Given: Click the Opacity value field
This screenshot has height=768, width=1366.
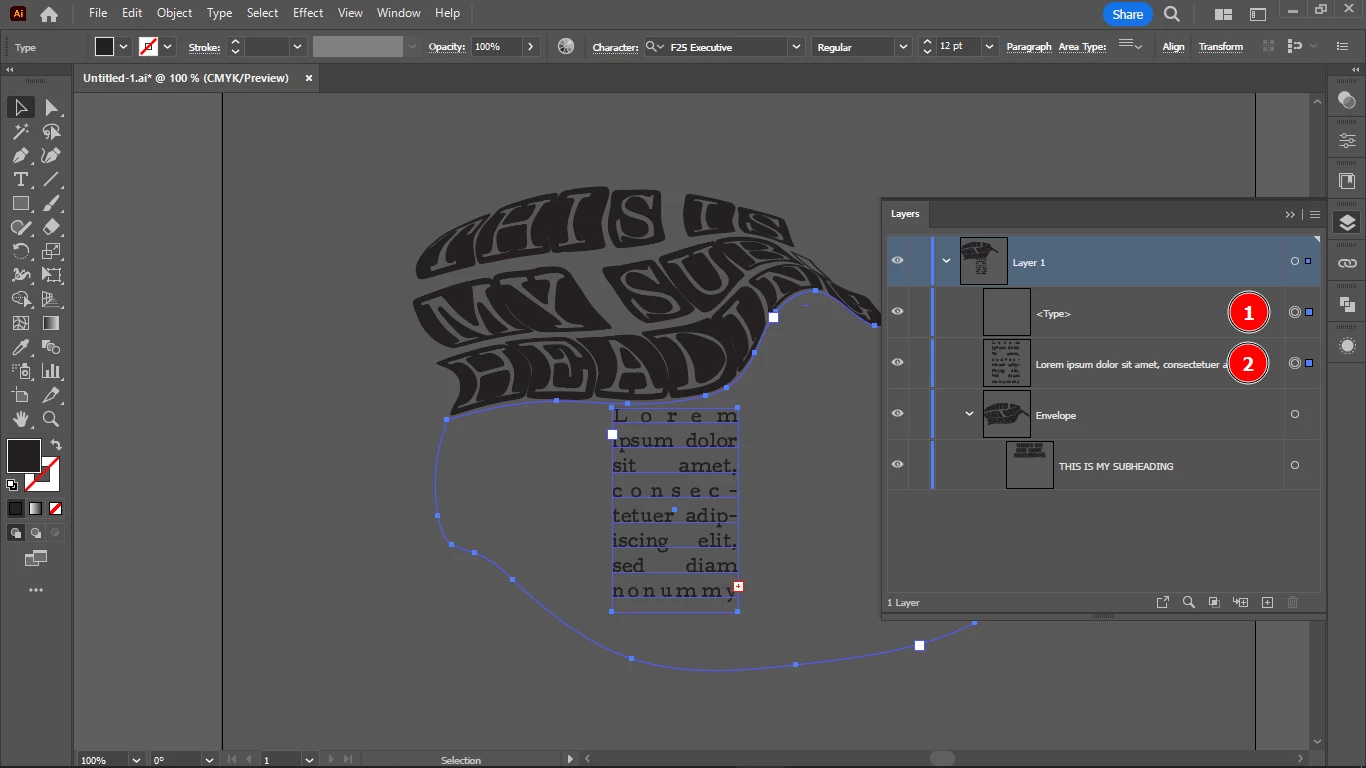Looking at the screenshot, I should [495, 47].
